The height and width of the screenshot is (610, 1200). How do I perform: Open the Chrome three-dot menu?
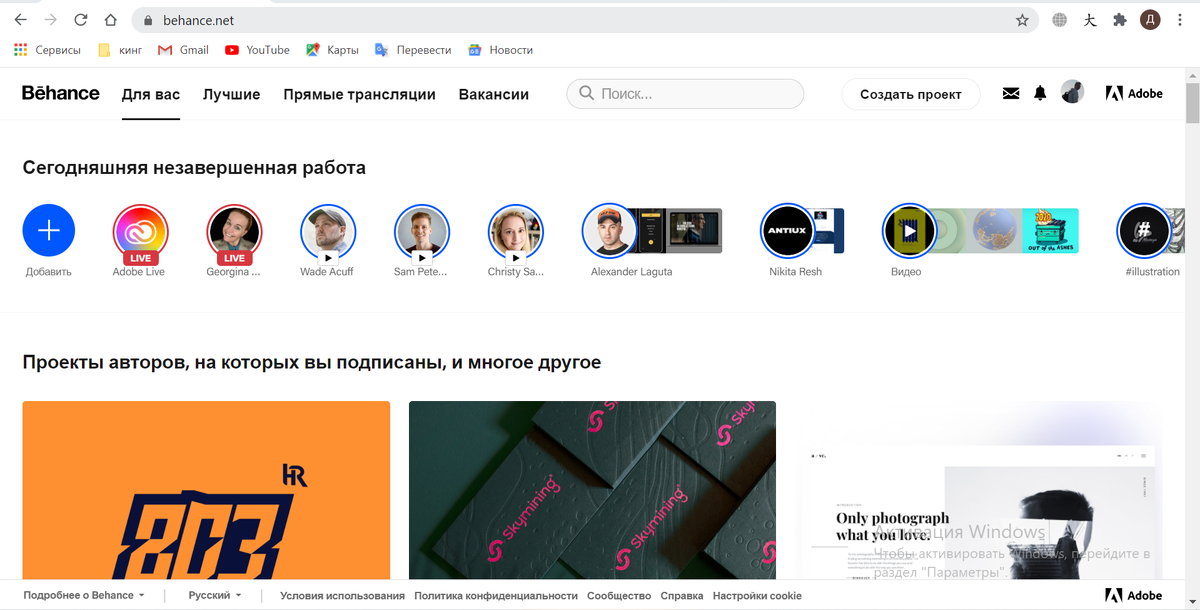click(x=1180, y=19)
